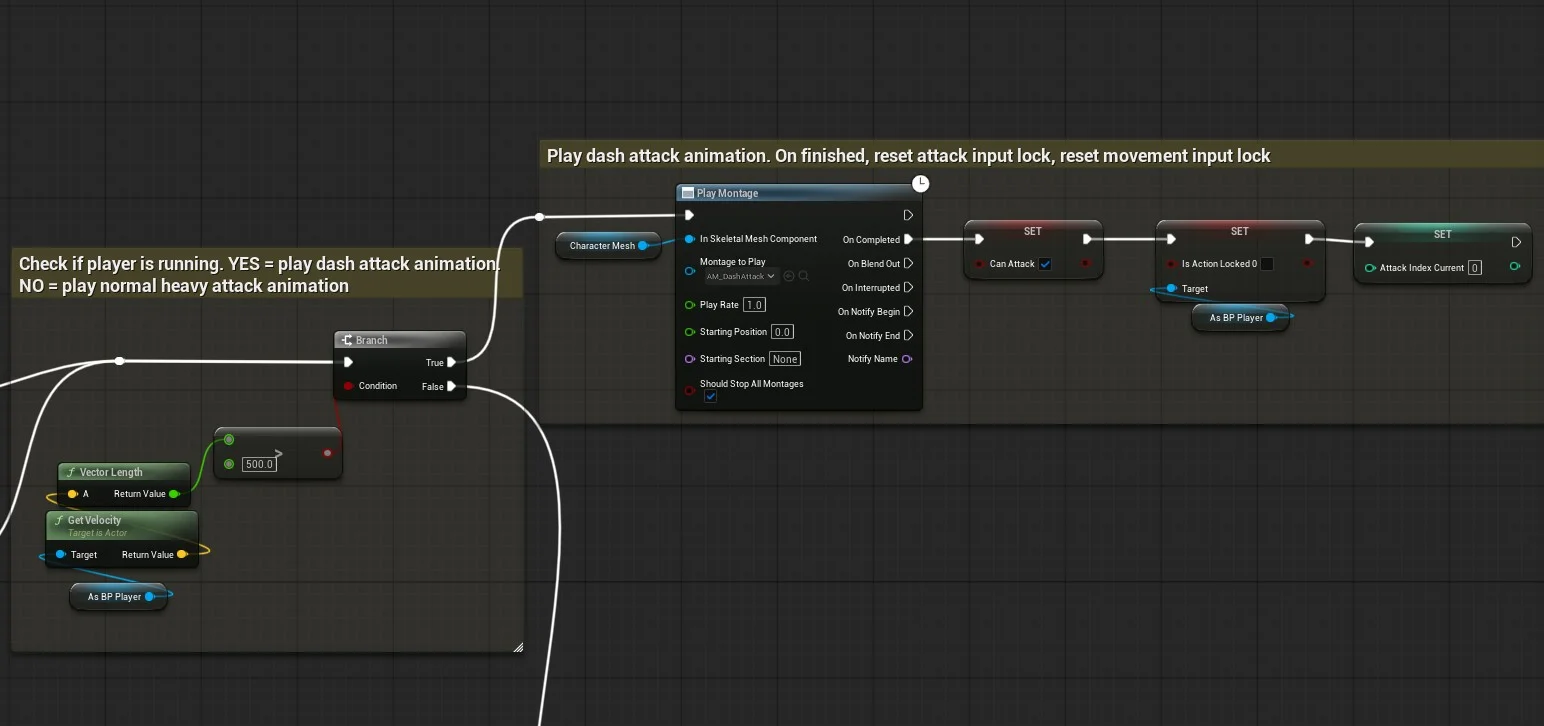Click the Branch True output pin
Image resolution: width=1544 pixels, height=726 pixels.
[x=452, y=362]
